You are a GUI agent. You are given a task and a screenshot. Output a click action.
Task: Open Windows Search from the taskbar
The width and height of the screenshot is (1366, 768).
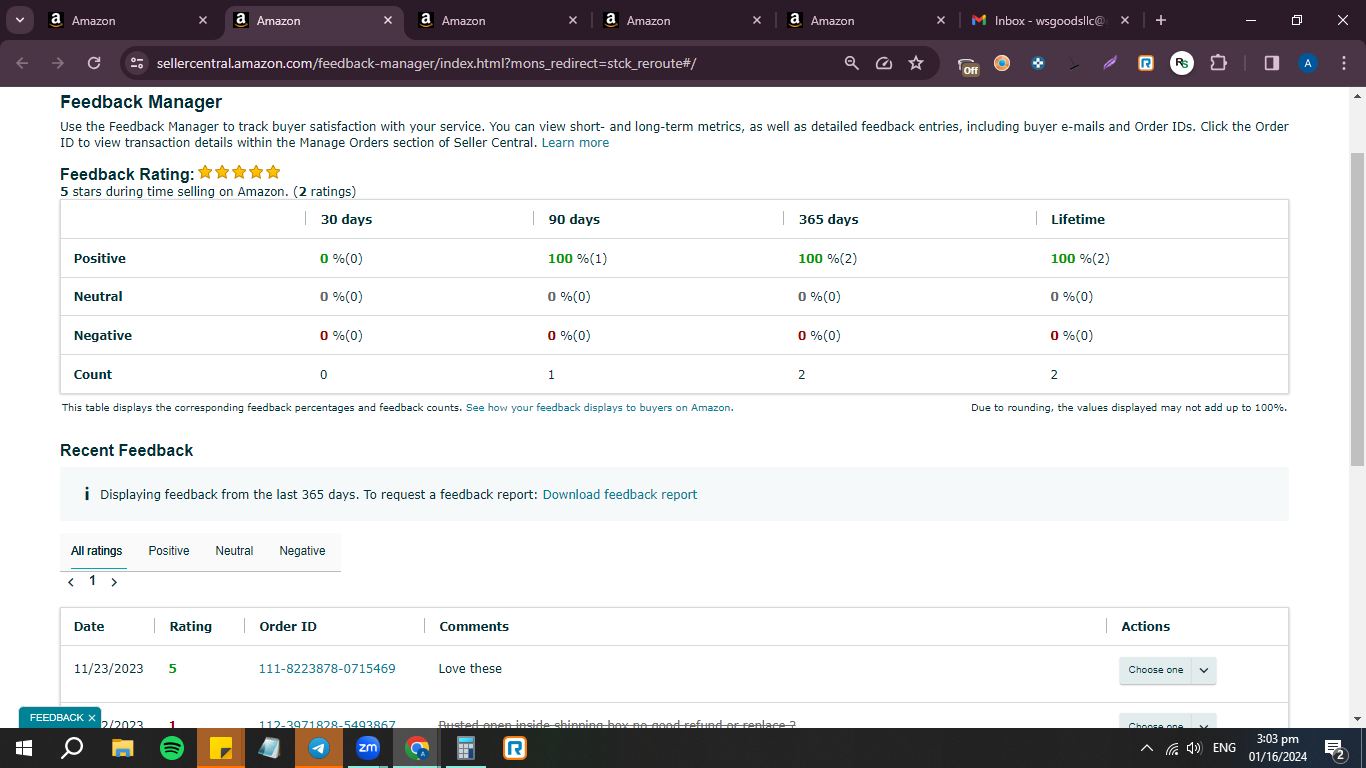tap(72, 748)
